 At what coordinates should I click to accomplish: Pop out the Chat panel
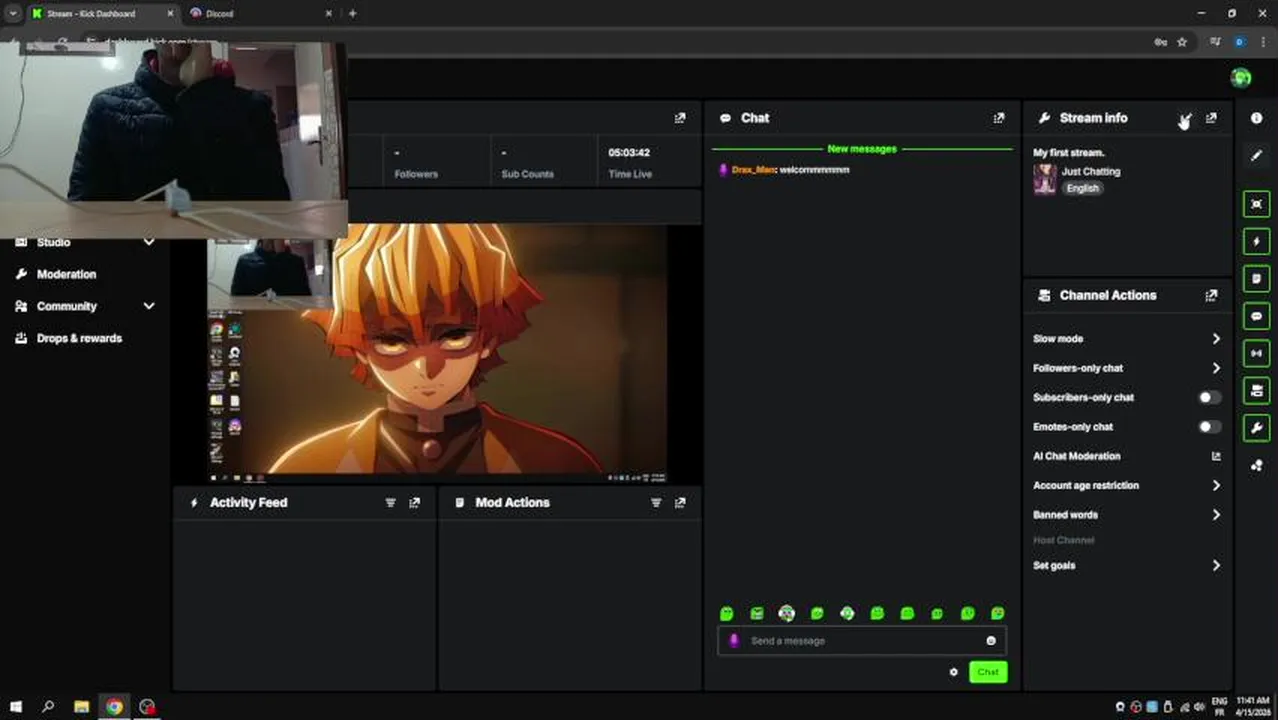[998, 118]
